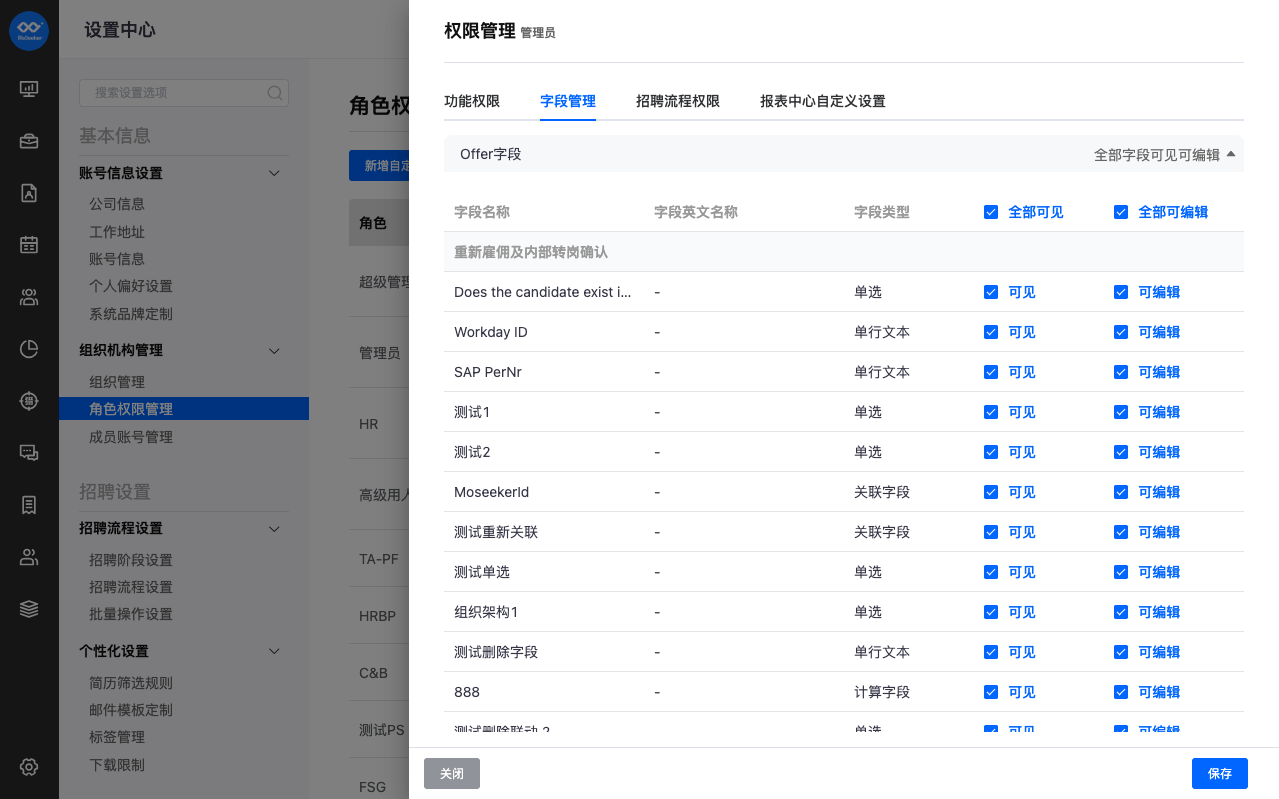Focus the 搜索设置选项 search field
The image size is (1279, 799).
[x=184, y=93]
